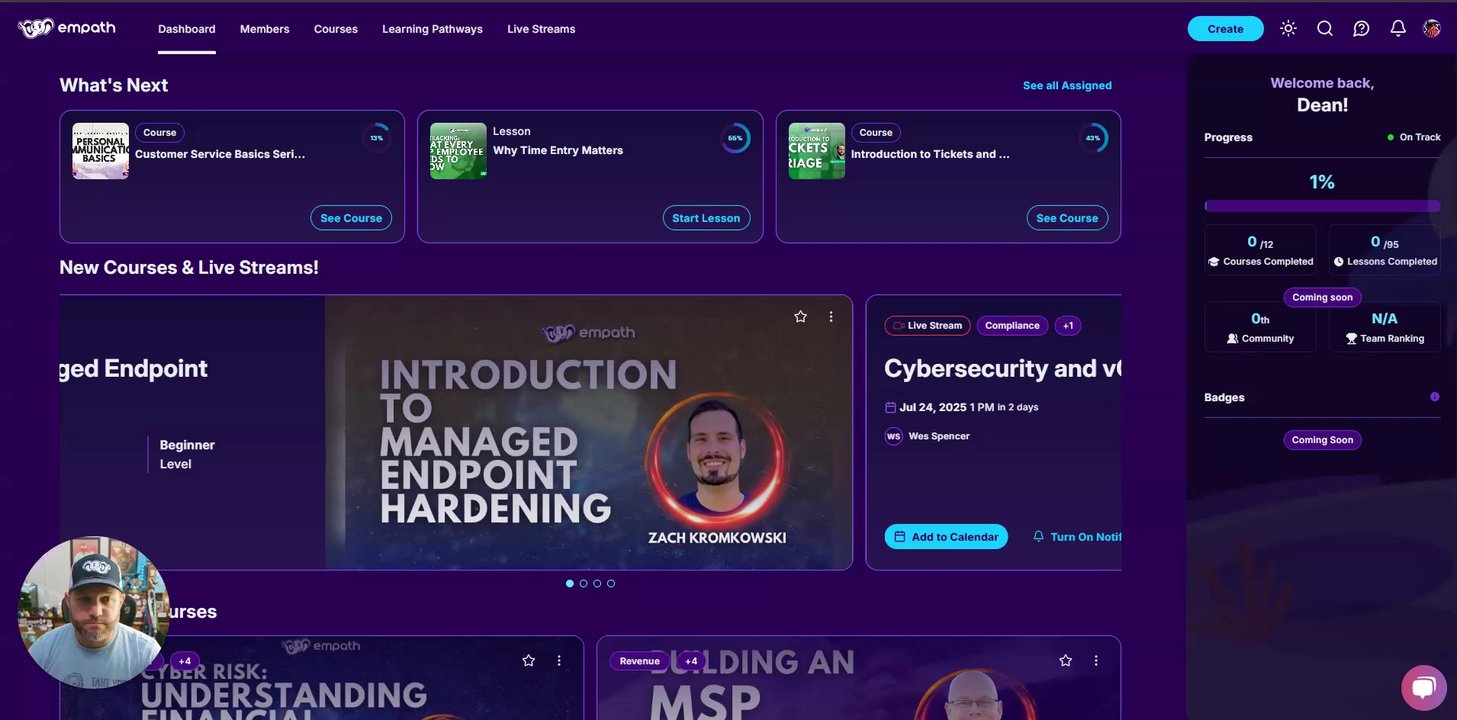Click the Courses Completed graduation cap icon

point(1214,262)
